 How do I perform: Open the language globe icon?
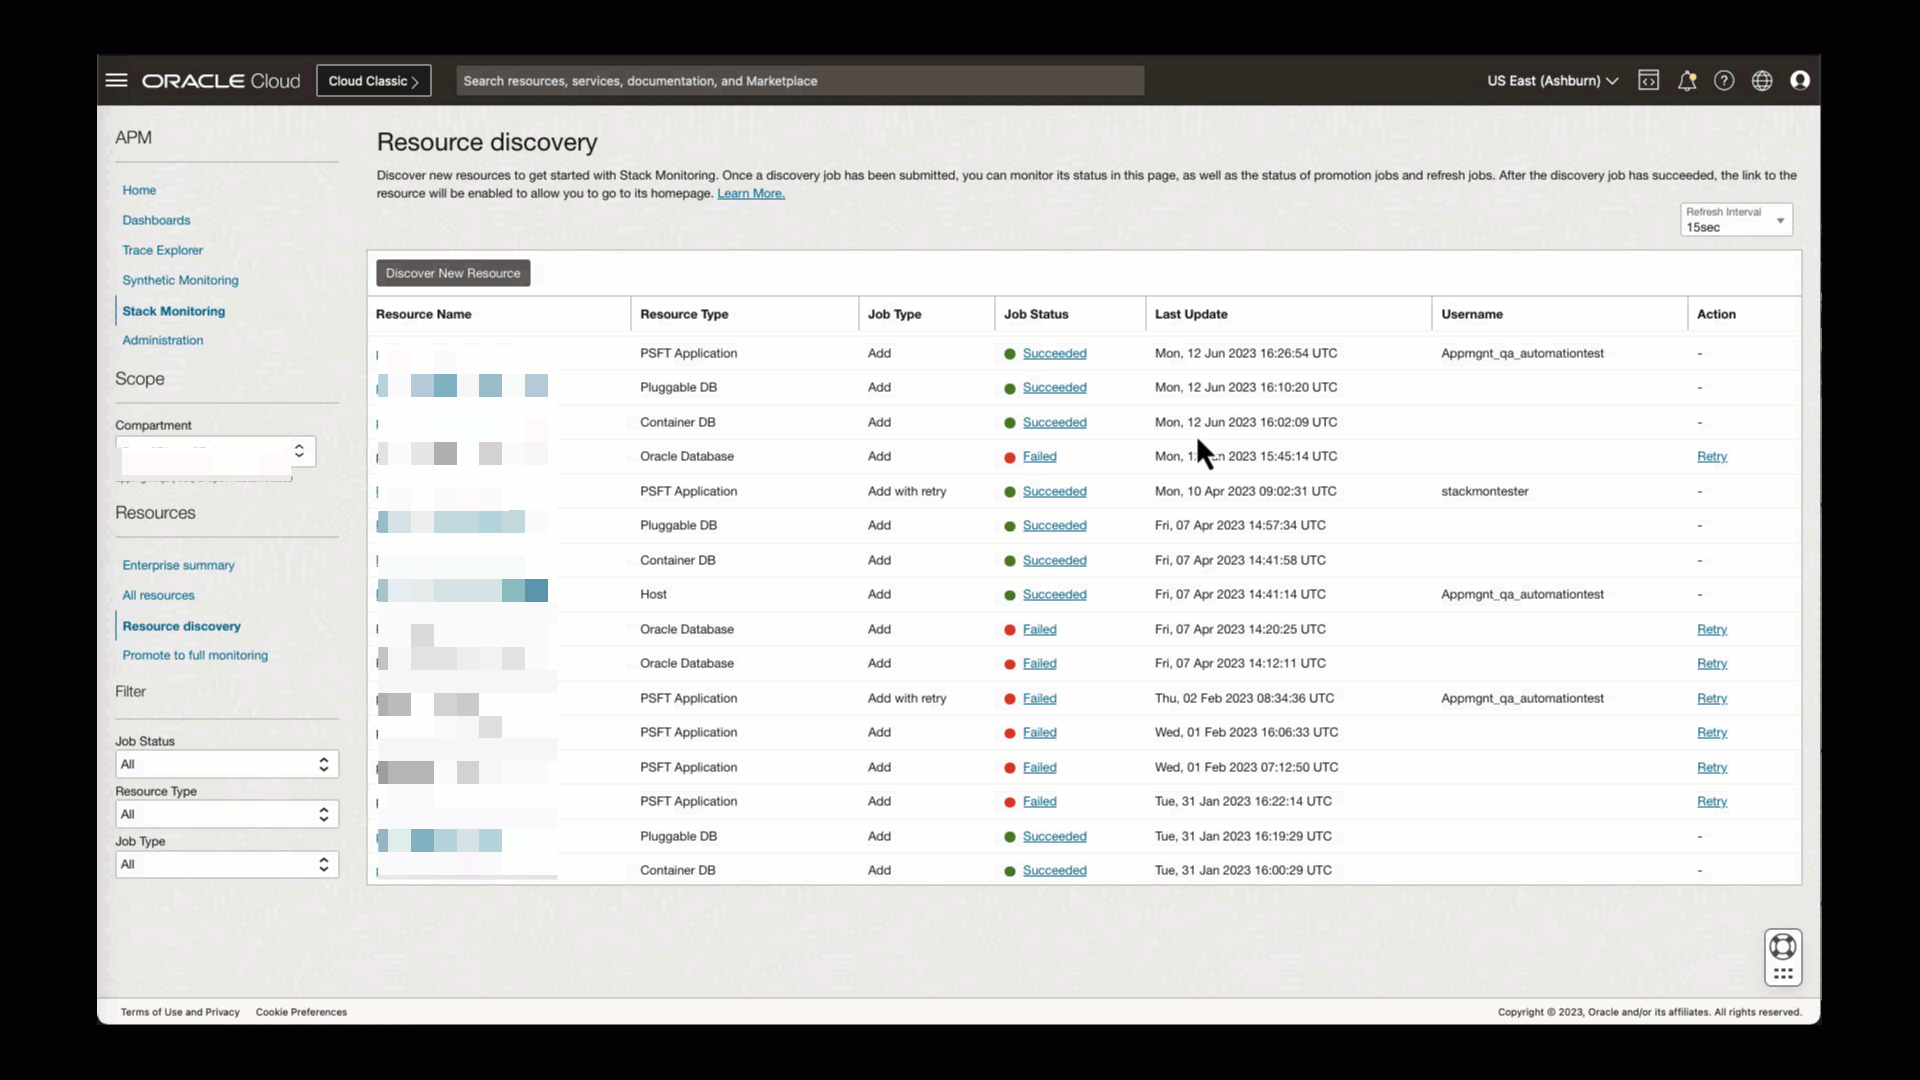[x=1762, y=80]
